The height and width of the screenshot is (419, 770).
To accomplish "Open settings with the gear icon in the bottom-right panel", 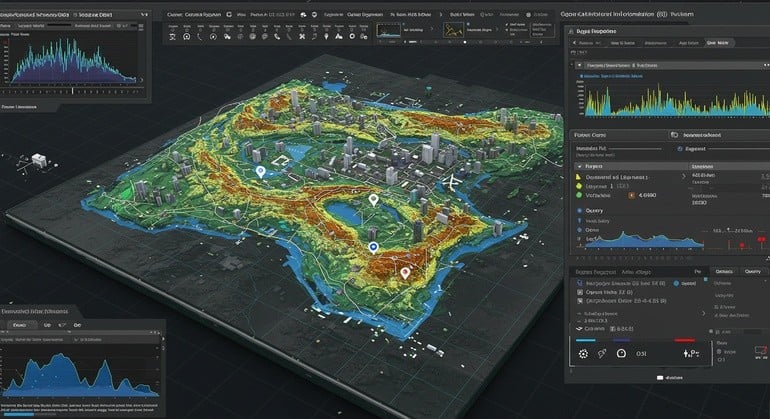I will 583,353.
